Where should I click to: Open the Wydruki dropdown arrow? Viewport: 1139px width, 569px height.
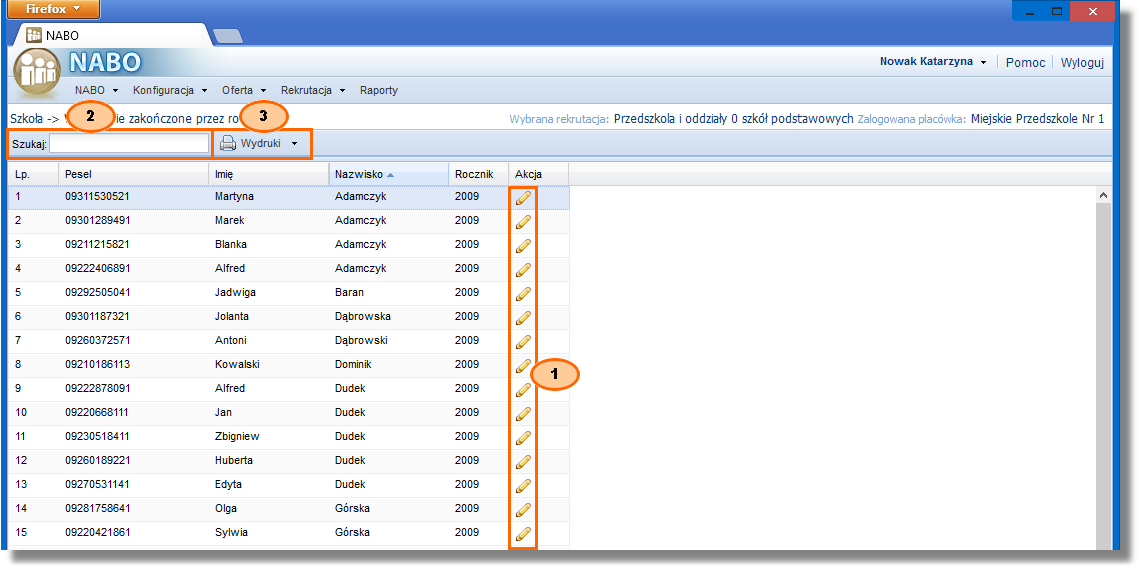coord(294,144)
